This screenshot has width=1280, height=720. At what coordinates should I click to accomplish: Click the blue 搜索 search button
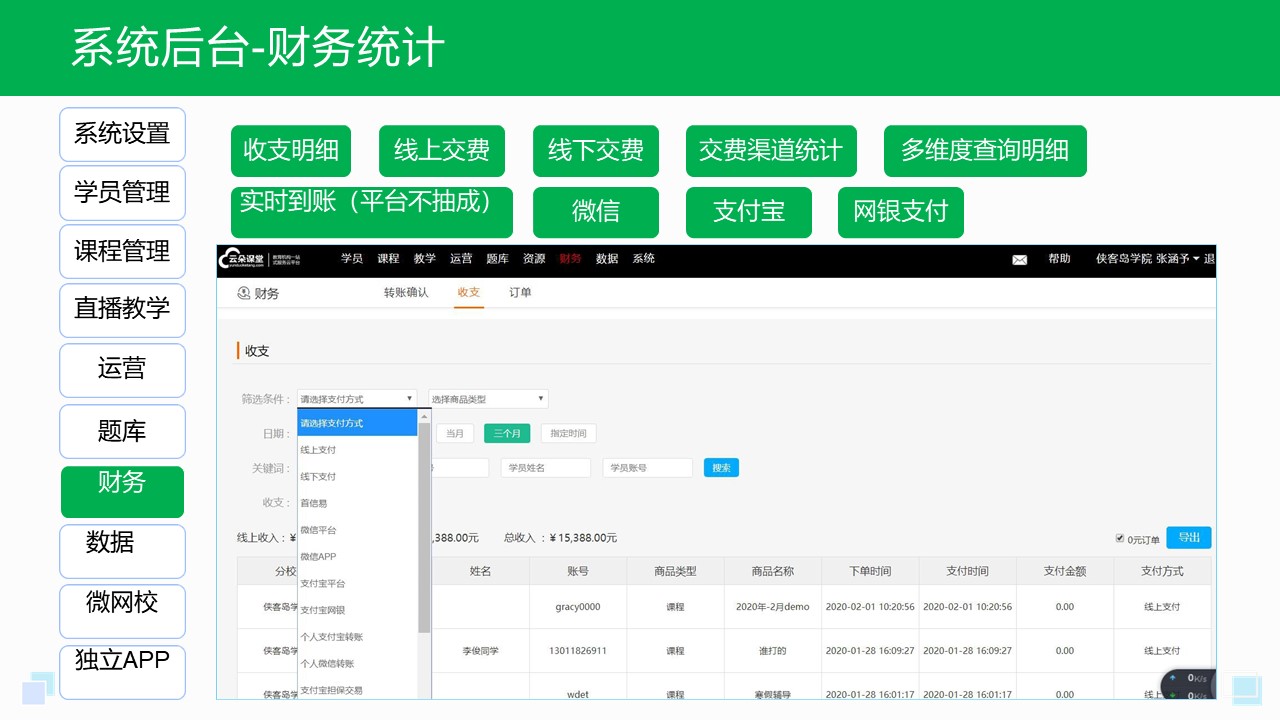coord(721,468)
